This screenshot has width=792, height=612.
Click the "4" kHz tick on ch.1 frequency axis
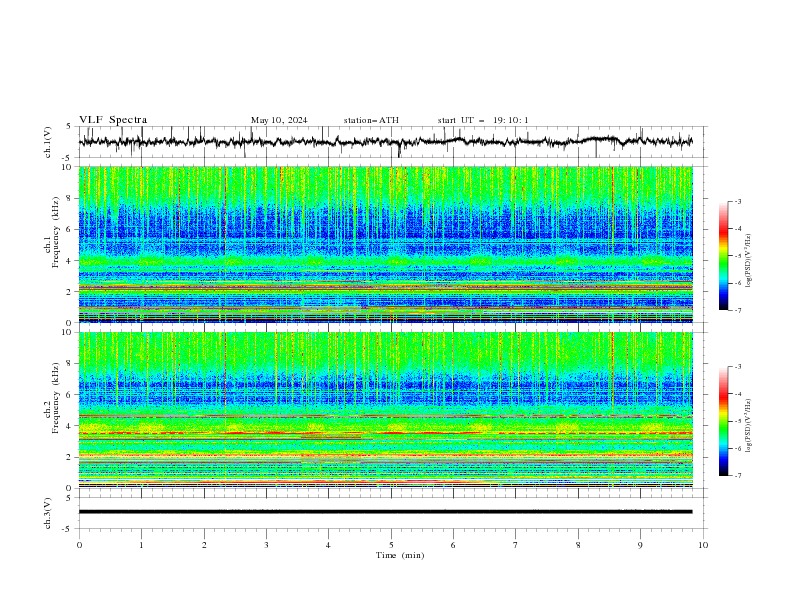[x=70, y=261]
